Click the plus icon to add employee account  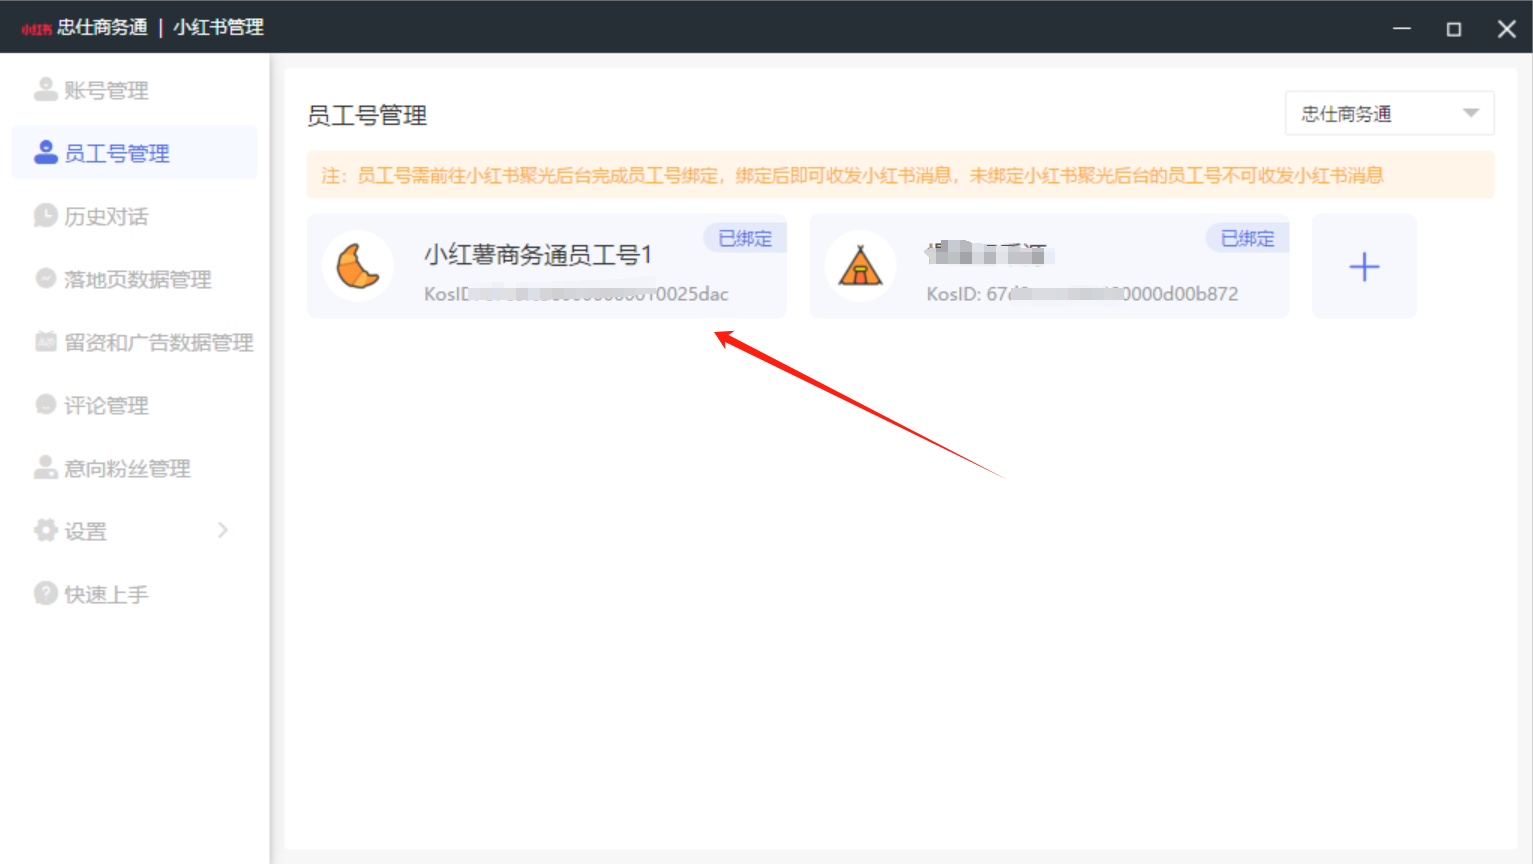coord(1364,266)
